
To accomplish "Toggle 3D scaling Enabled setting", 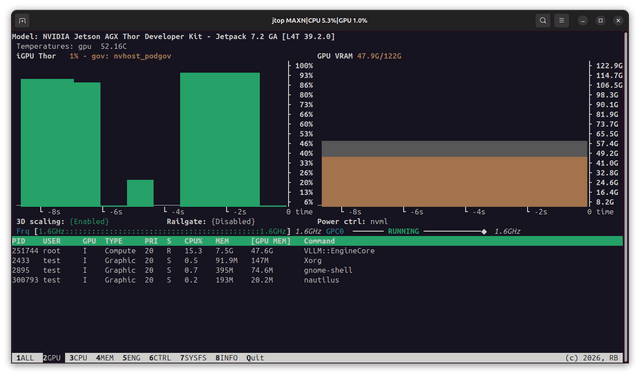I will click(89, 222).
